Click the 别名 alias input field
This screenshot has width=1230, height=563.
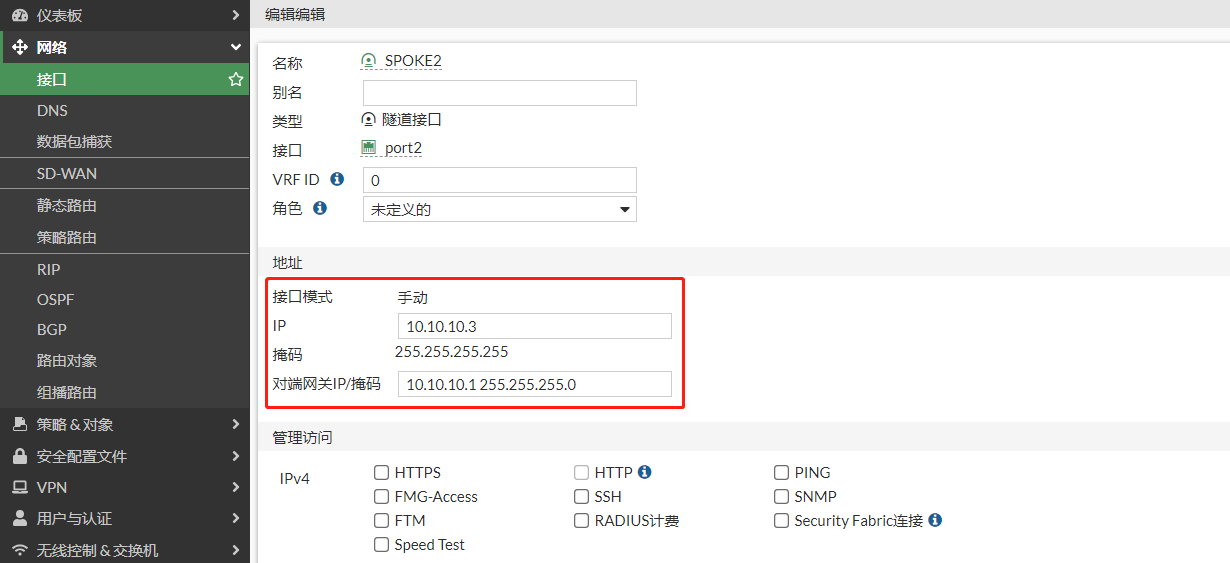(x=499, y=93)
